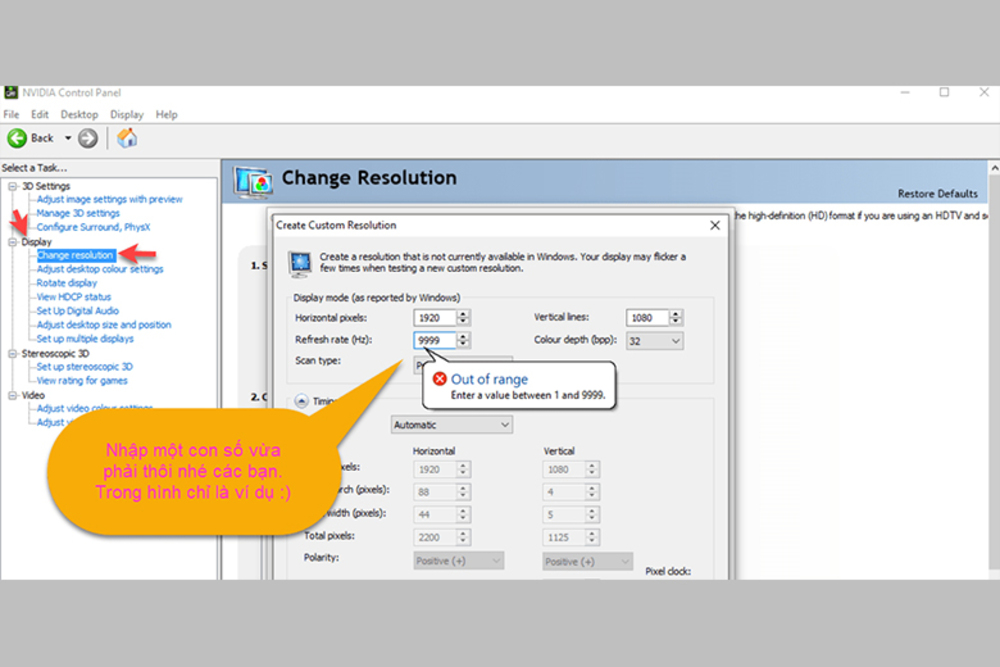The height and width of the screenshot is (667, 1000).
Task: Open the Colour depth (bpp) dropdown
Action: point(654,341)
